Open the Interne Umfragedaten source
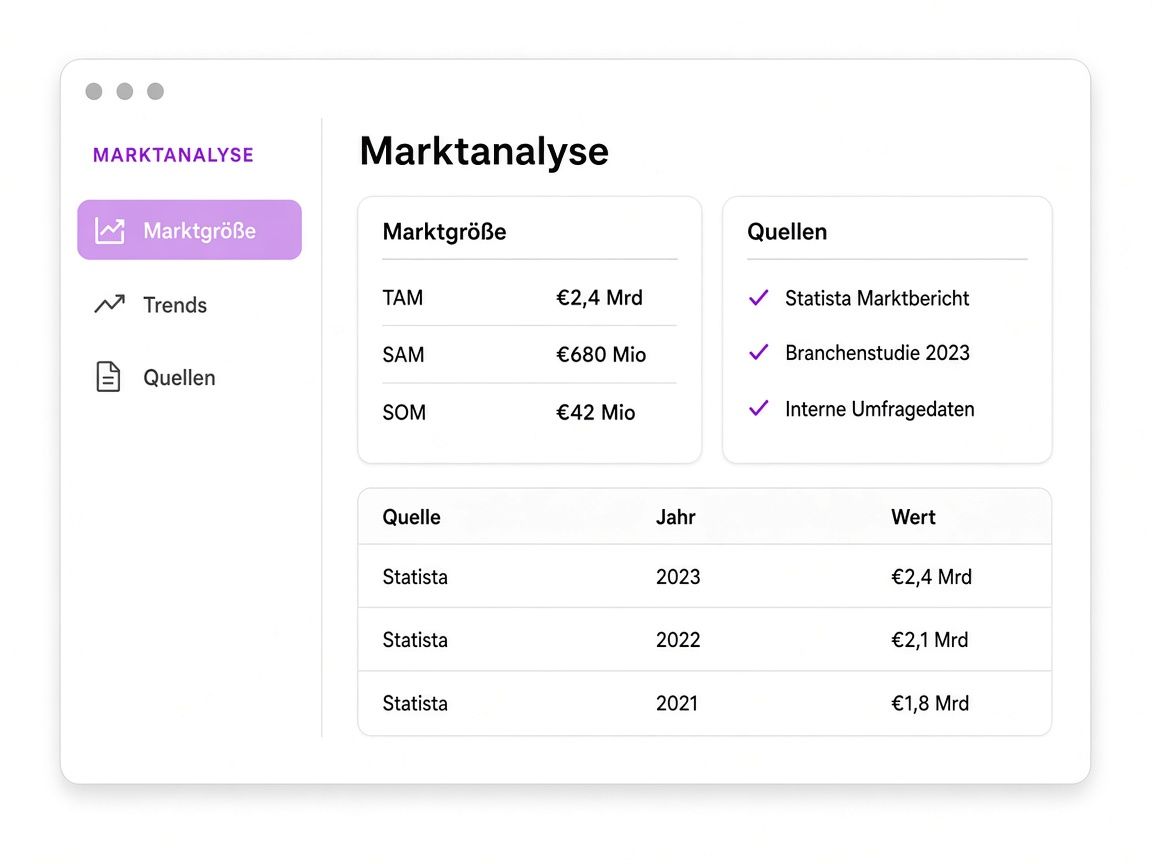Viewport: 1152px width, 864px height. (879, 409)
